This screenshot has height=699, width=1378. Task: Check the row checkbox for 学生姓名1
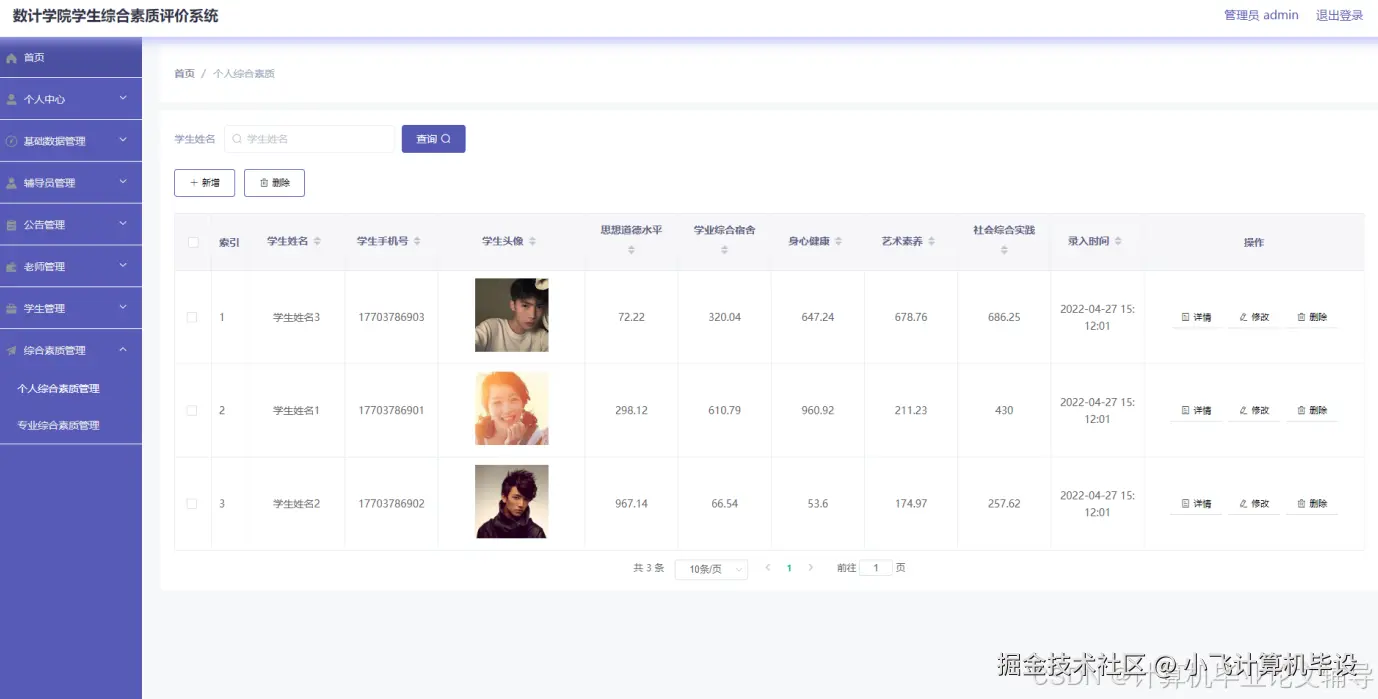(x=192, y=410)
